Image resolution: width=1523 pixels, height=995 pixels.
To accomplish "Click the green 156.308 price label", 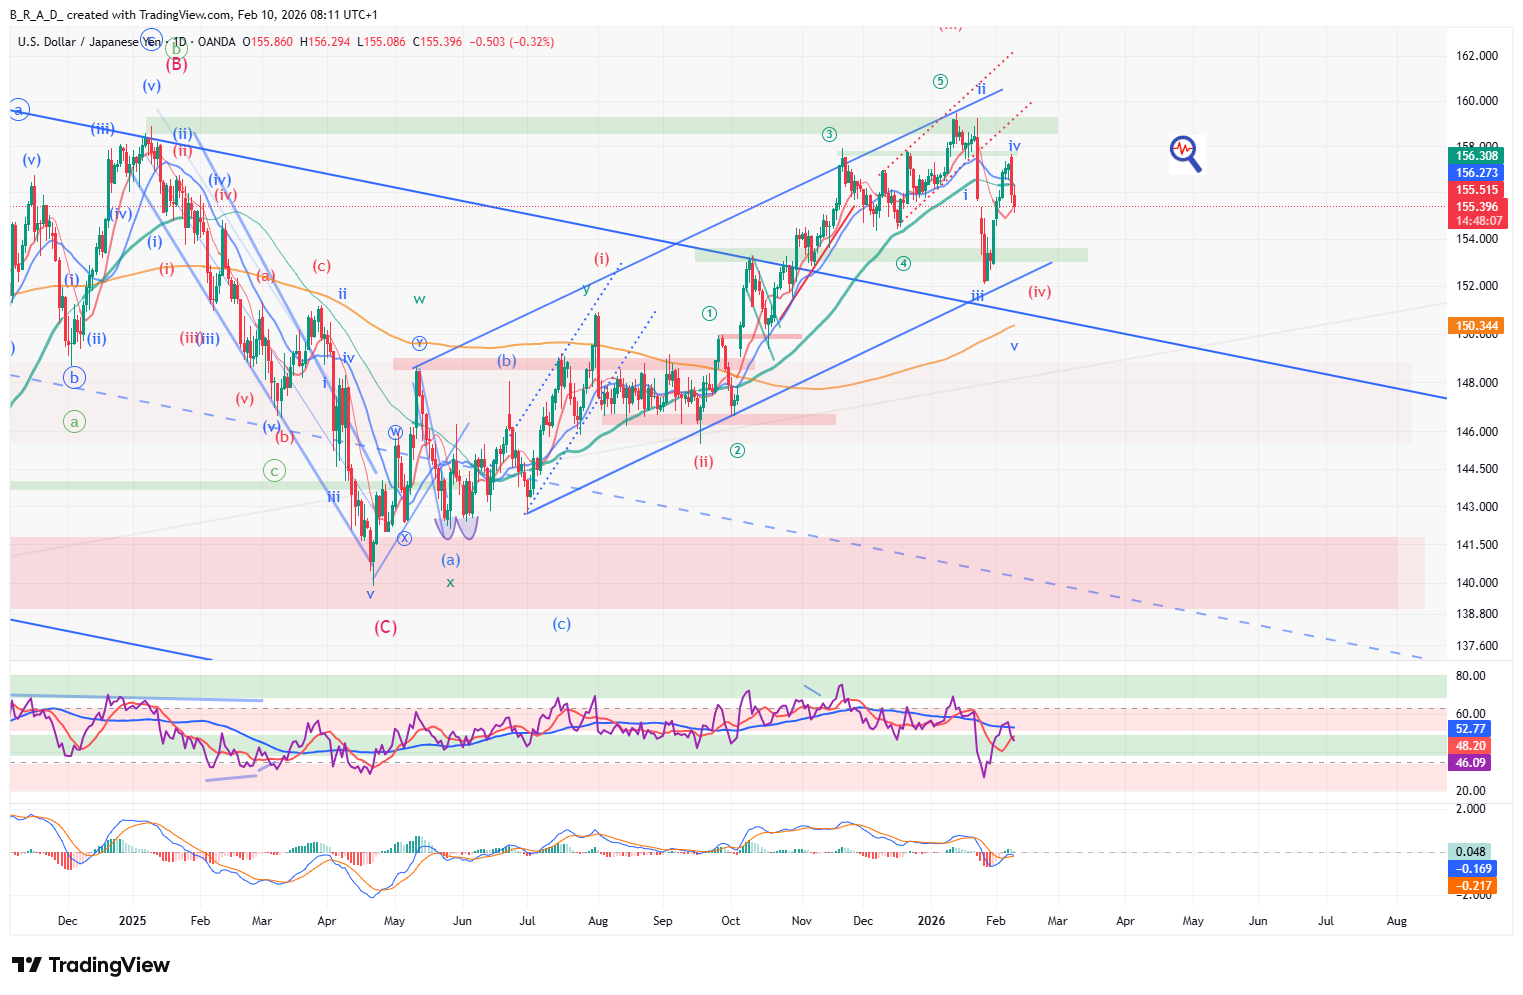I will [x=1476, y=156].
